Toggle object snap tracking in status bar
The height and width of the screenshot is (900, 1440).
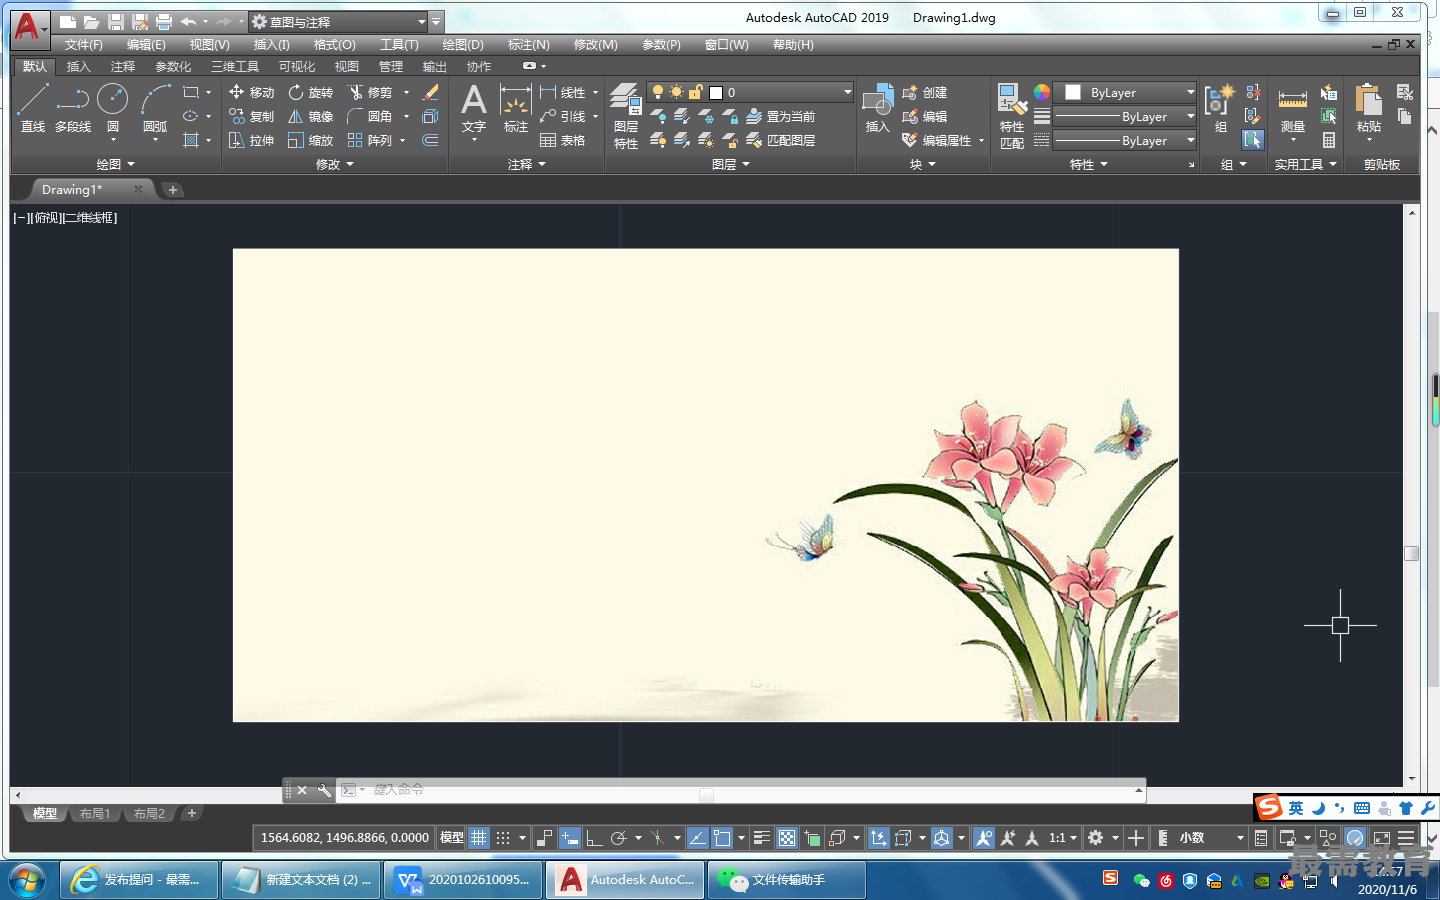[698, 838]
